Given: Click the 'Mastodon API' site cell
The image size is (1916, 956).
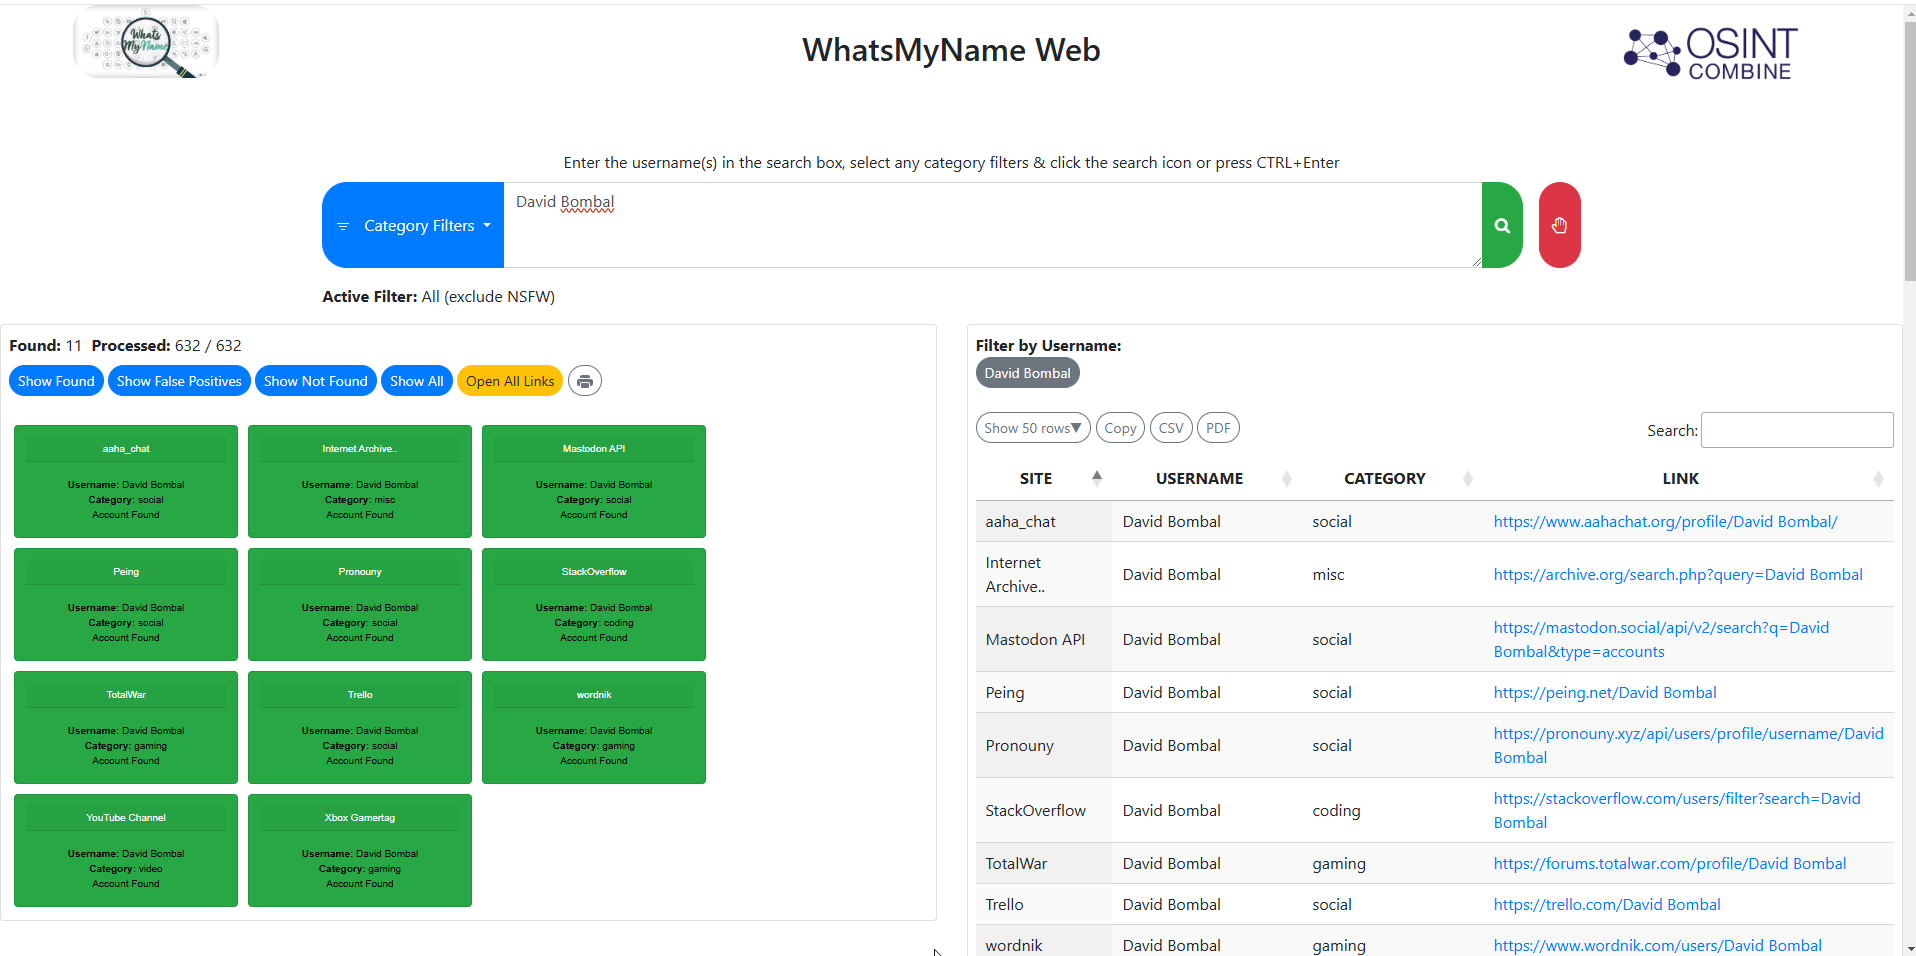Looking at the screenshot, I should pos(1044,639).
